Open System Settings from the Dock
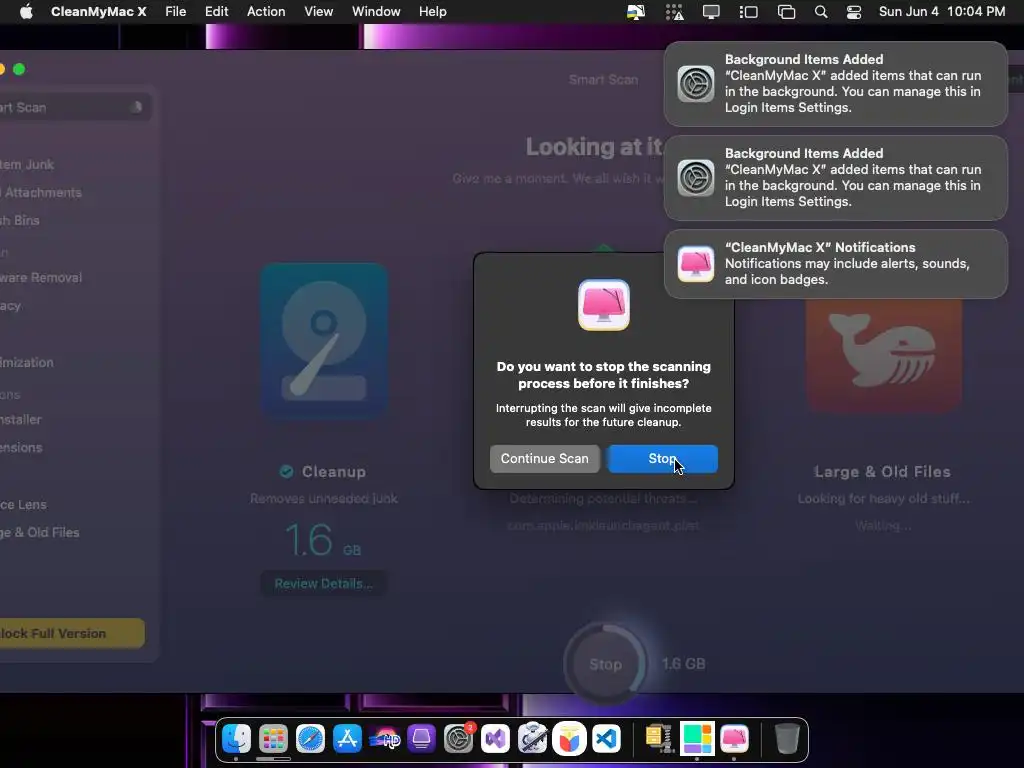Image resolution: width=1024 pixels, height=768 pixels. tap(458, 739)
